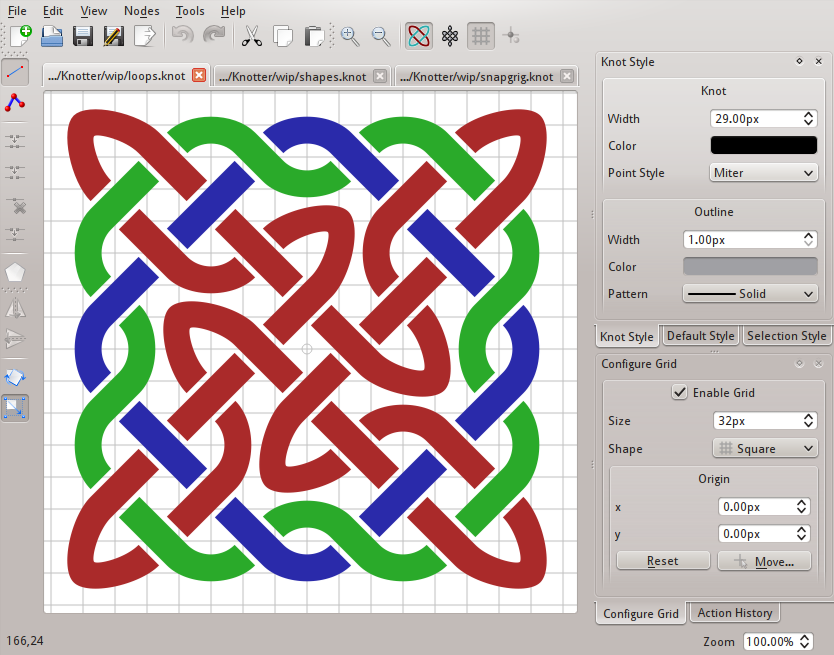
Task: Click the black knot Color swatch
Action: (763, 146)
